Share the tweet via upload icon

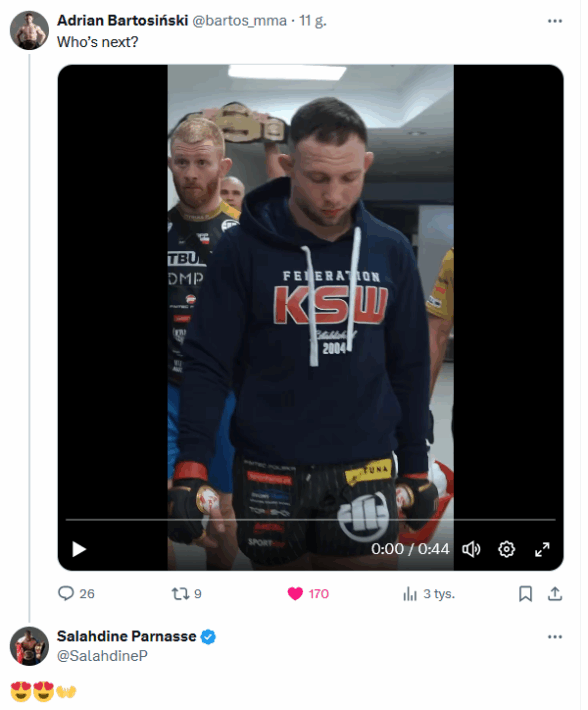[x=555, y=594]
